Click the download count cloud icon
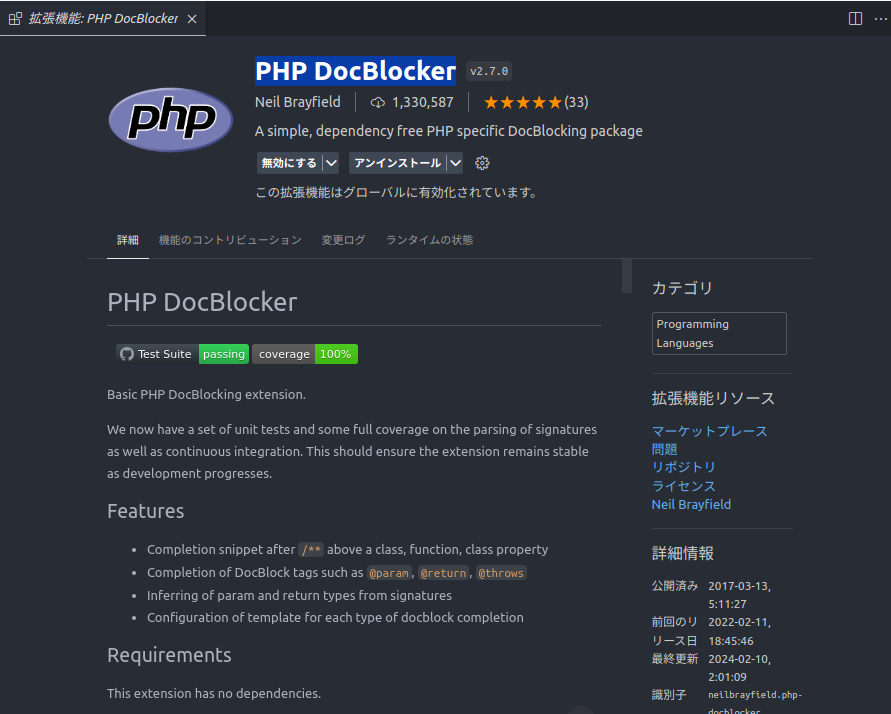 (377, 102)
